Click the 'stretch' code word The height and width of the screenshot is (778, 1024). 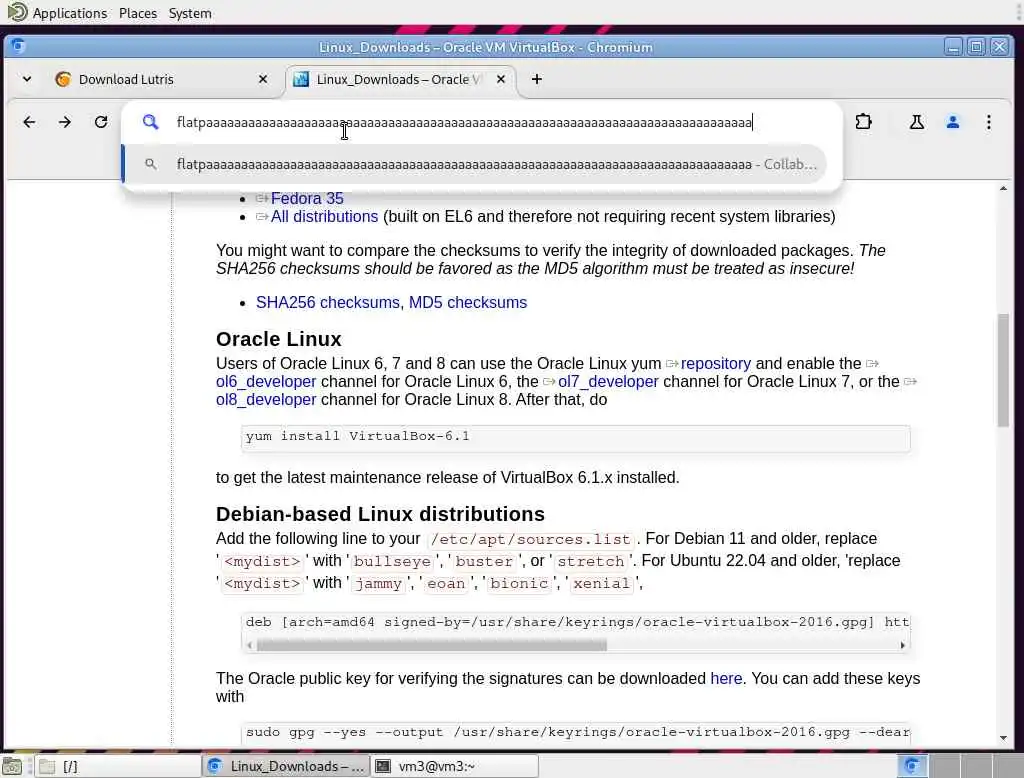tap(590, 562)
